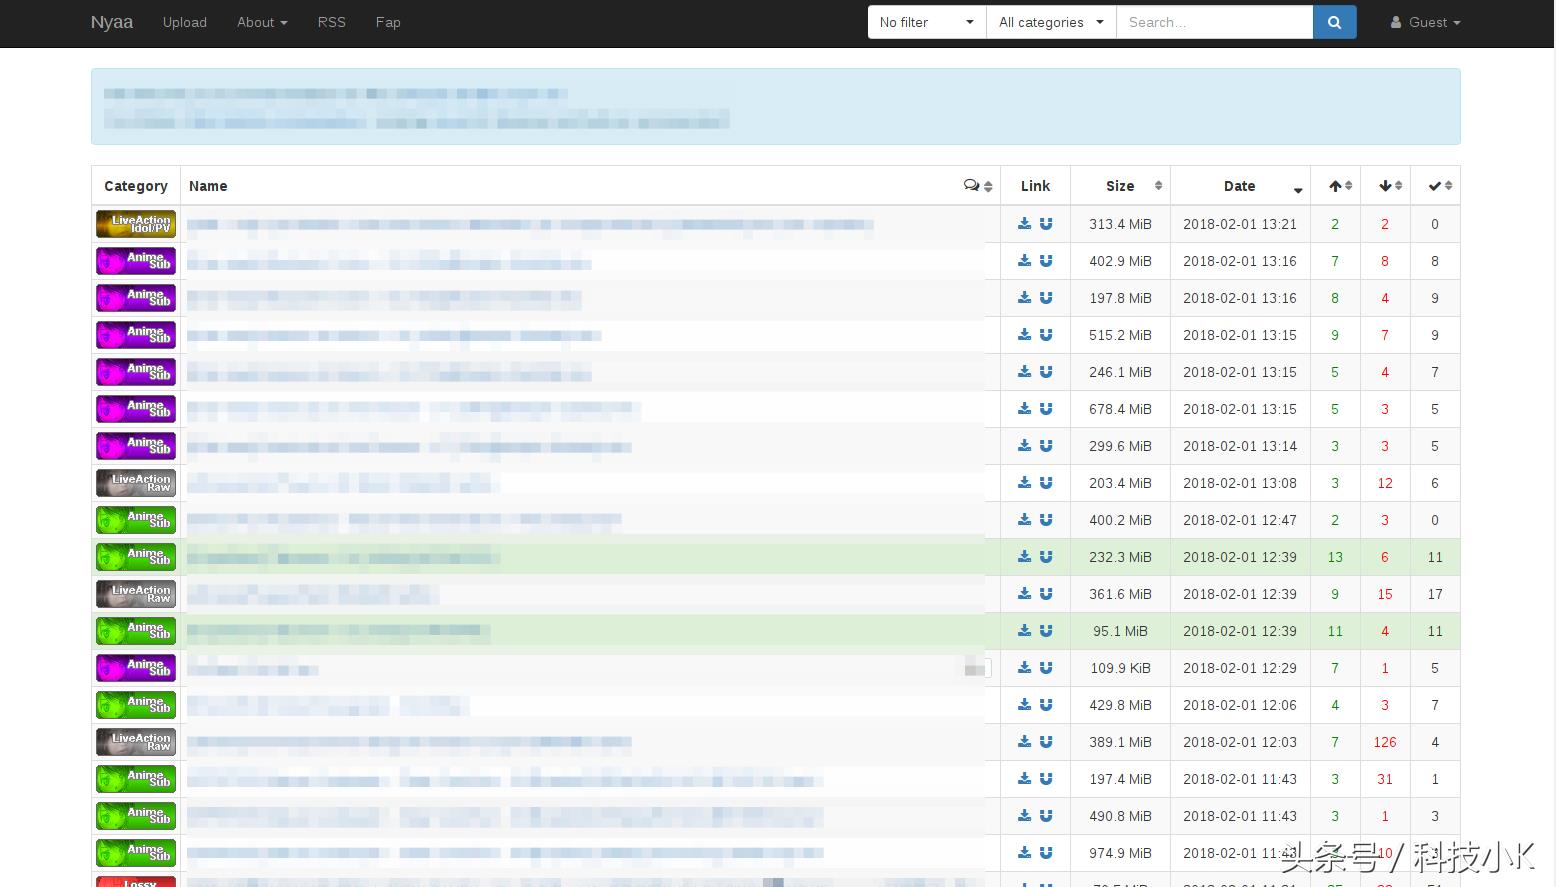1556x887 pixels.
Task: Sort table by Date column
Action: [1240, 186]
